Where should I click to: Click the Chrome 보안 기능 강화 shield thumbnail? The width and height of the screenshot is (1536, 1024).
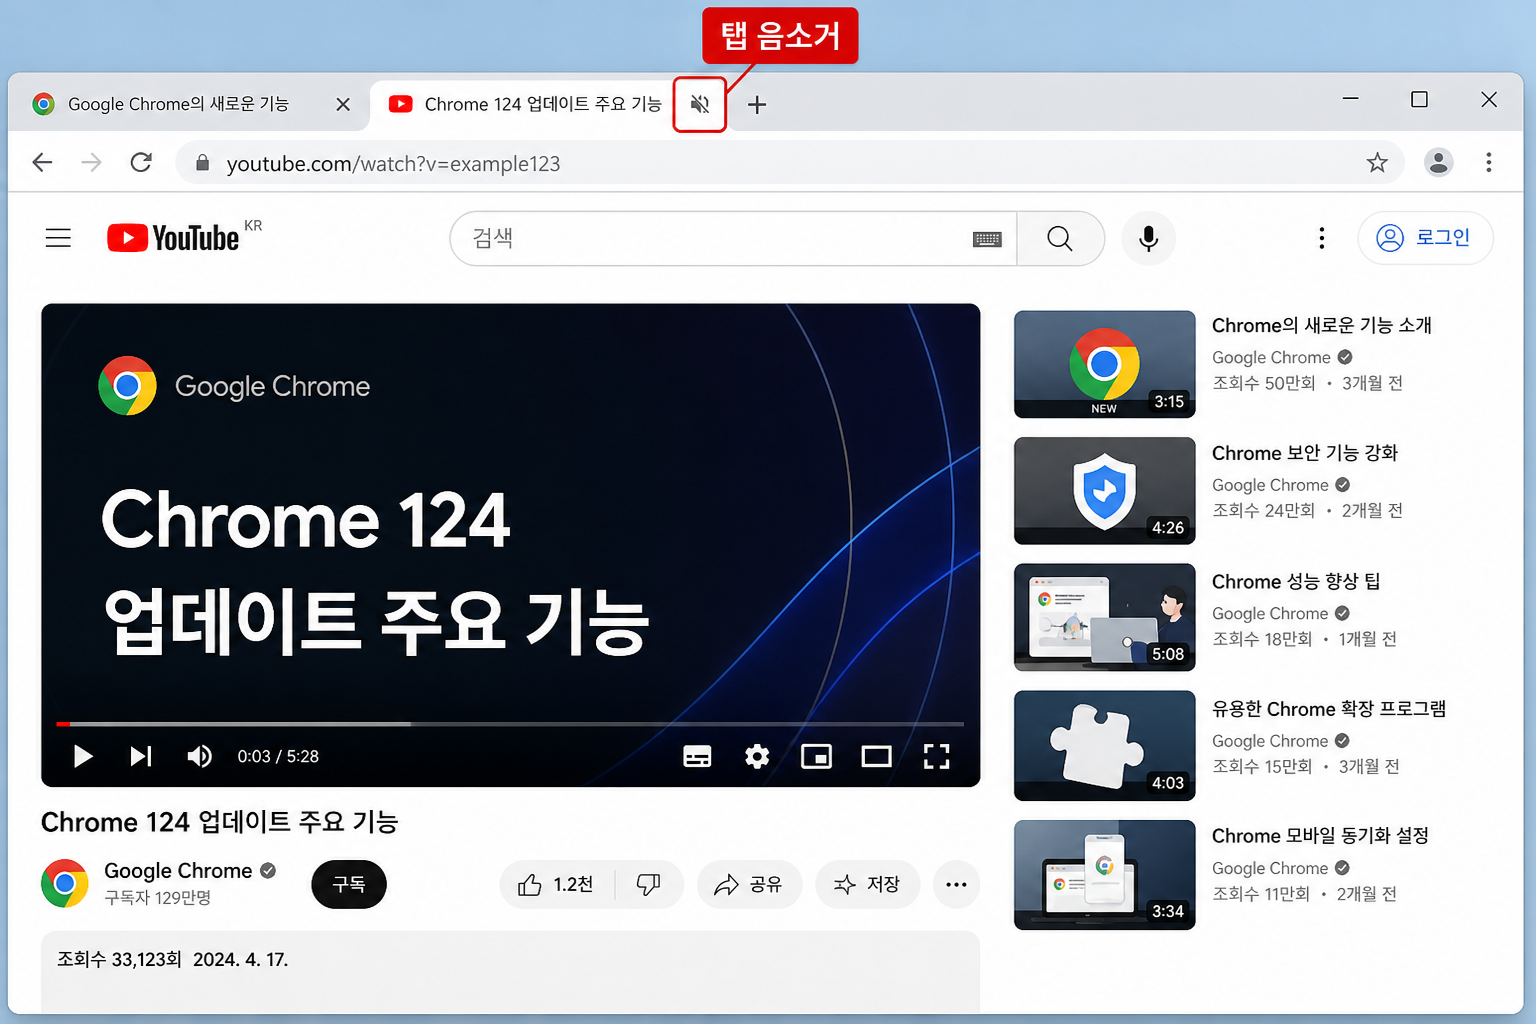[1105, 490]
